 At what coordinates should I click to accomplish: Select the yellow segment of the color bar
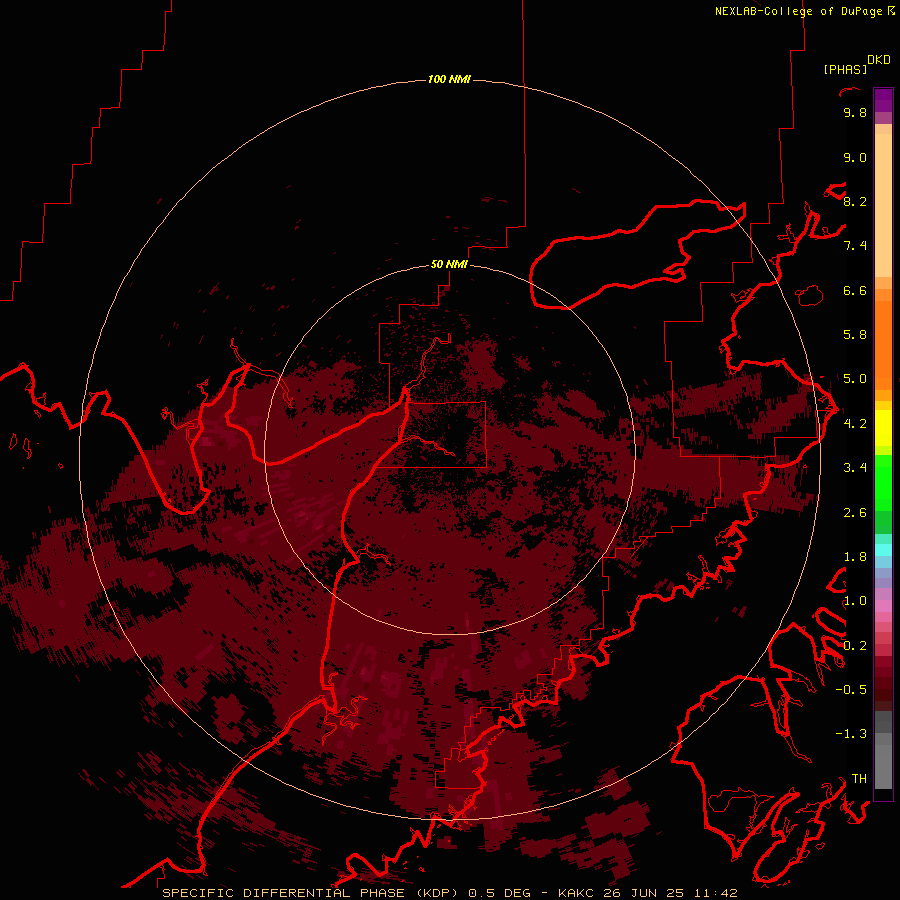click(x=883, y=428)
